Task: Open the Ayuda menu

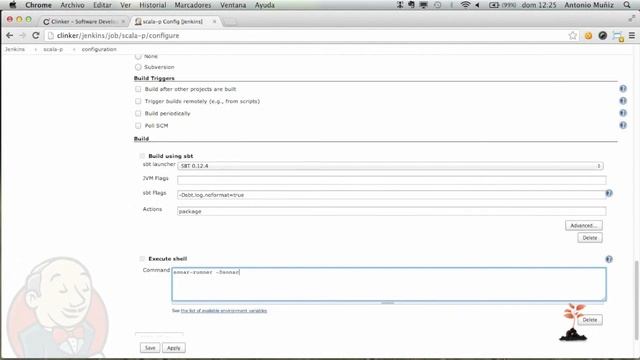Action: [x=264, y=5]
